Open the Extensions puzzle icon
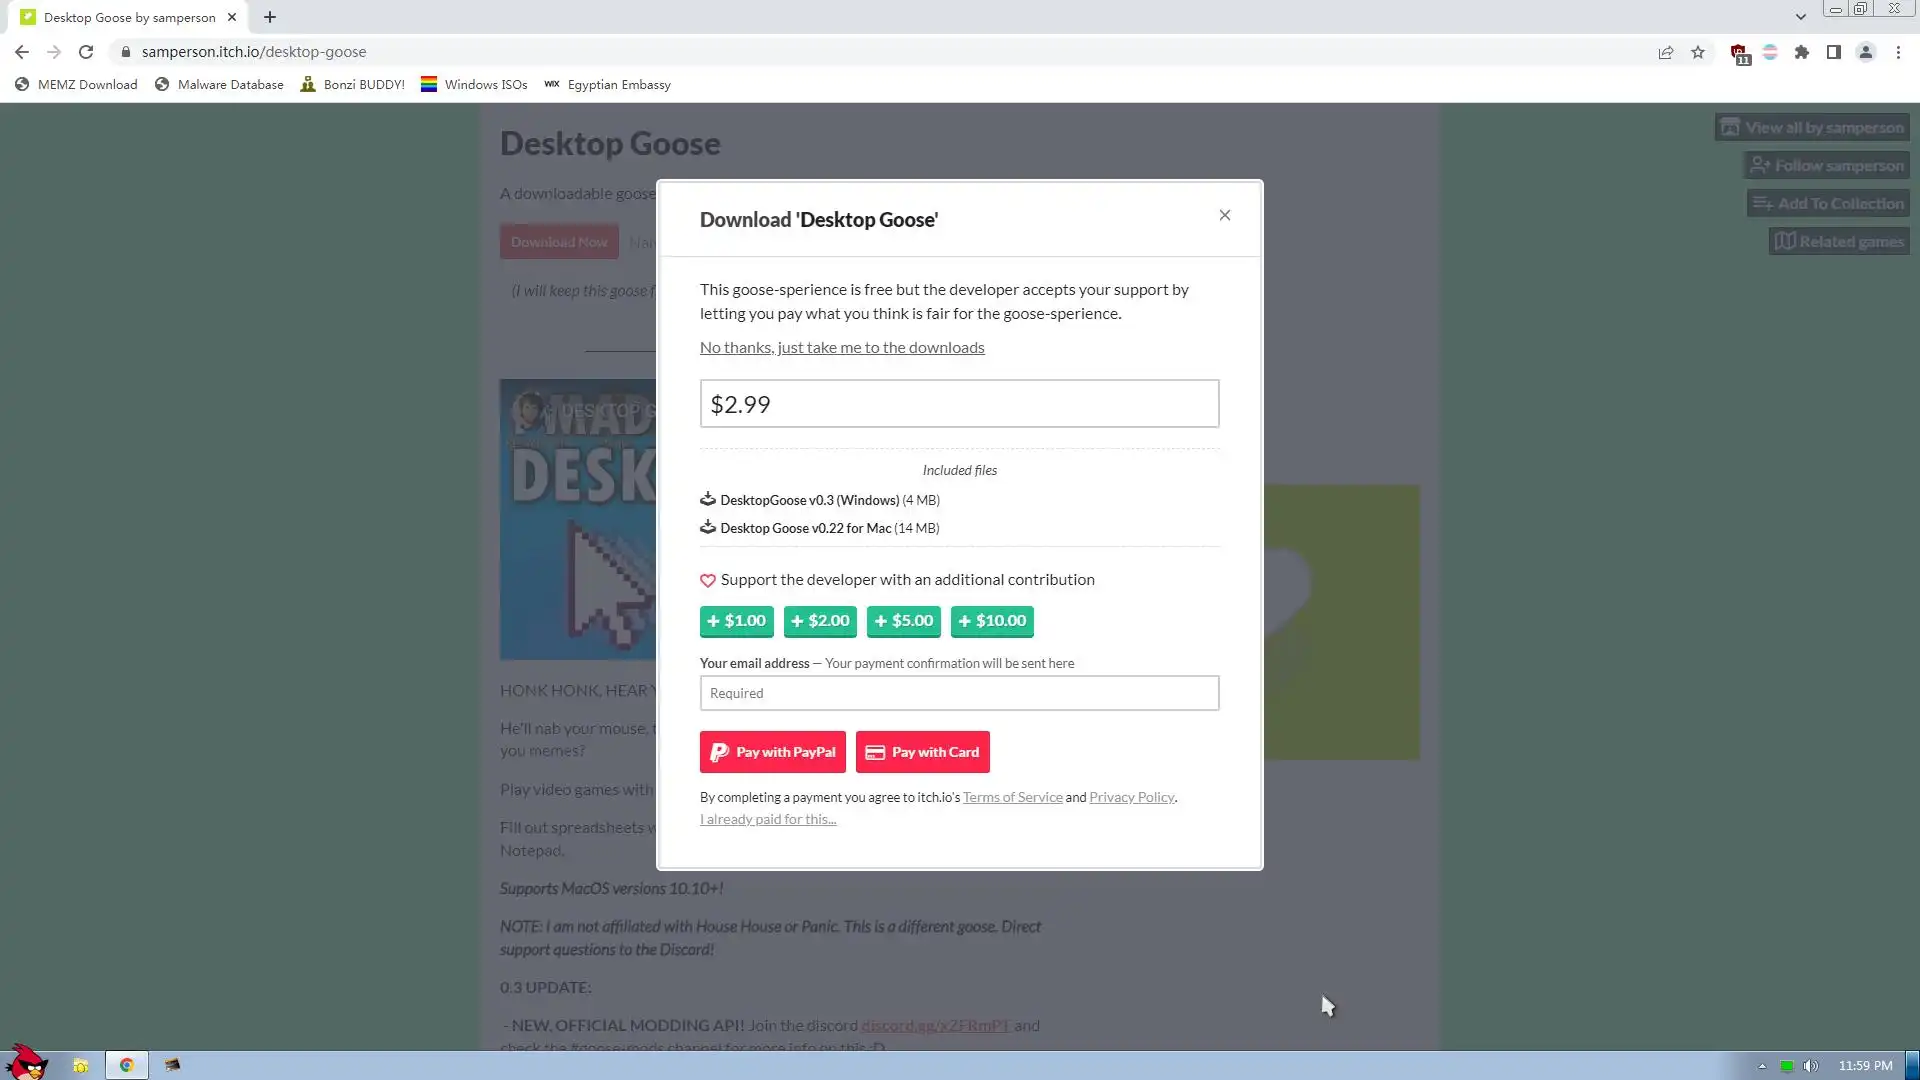The width and height of the screenshot is (1920, 1080). point(1802,52)
